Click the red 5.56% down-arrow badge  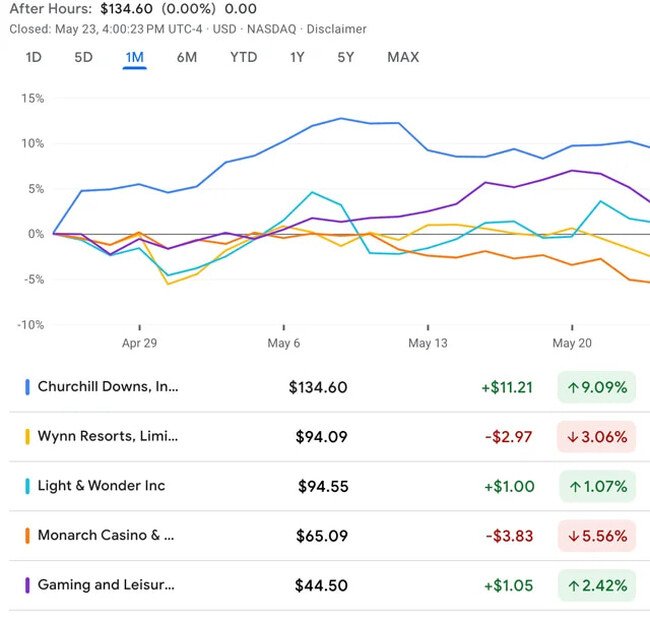596,536
